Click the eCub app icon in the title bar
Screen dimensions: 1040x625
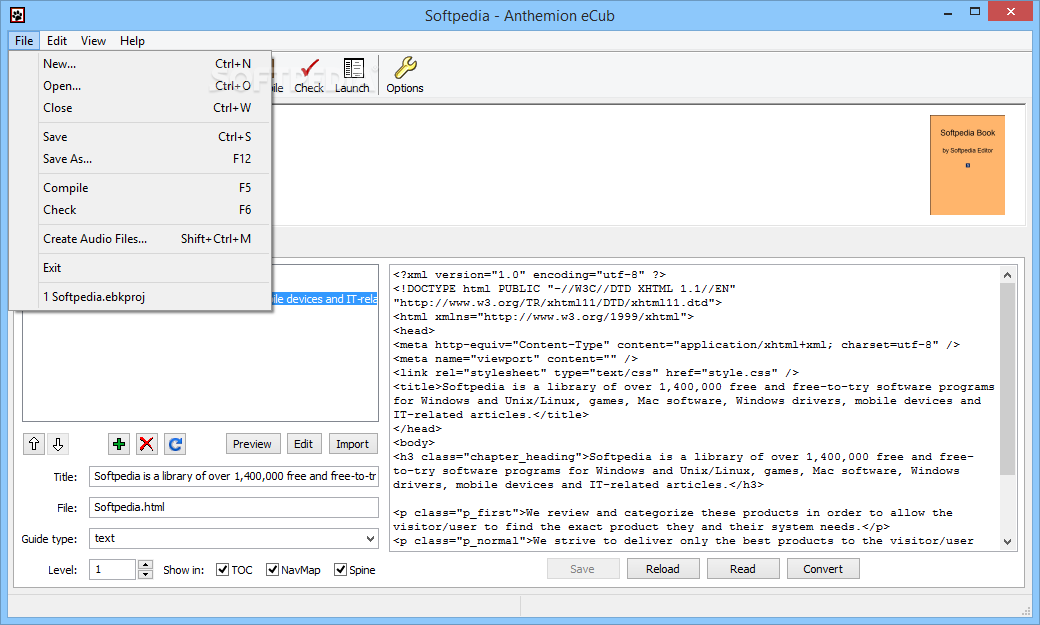click(17, 15)
